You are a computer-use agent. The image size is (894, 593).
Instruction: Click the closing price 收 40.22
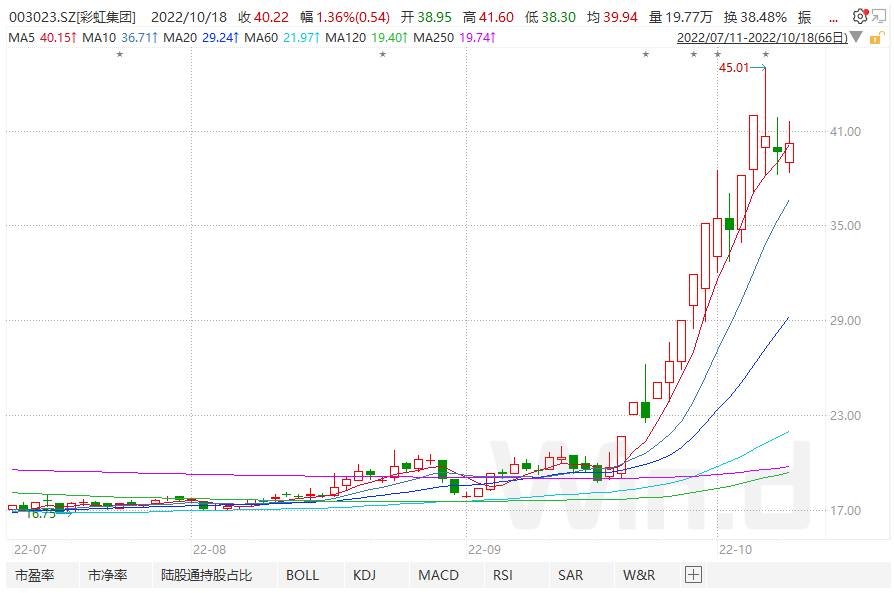263,17
